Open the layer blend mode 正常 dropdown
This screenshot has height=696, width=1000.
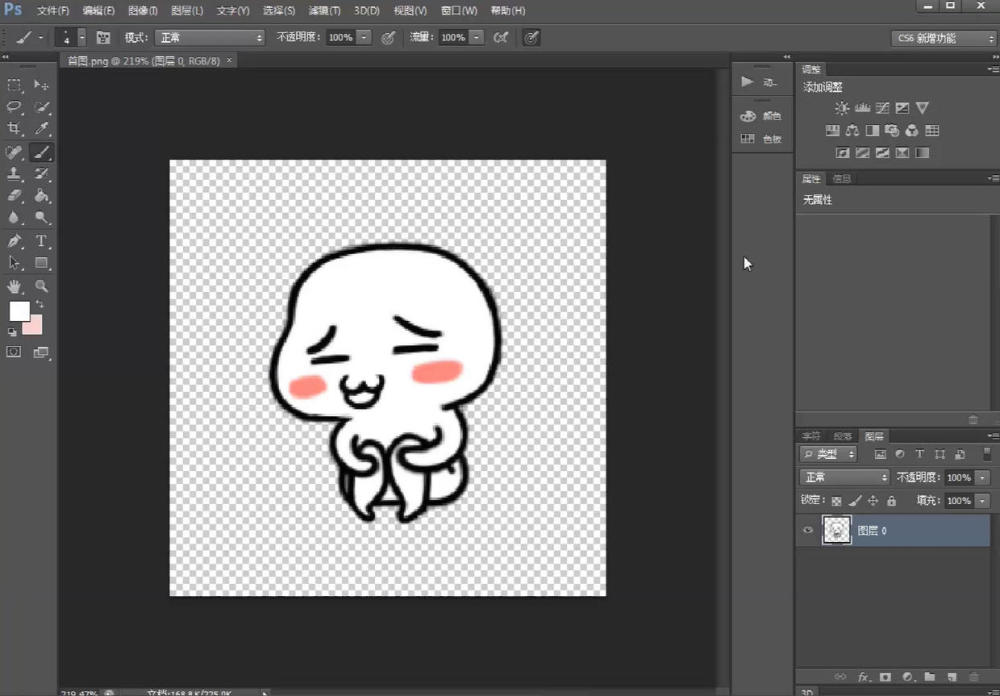pos(844,477)
